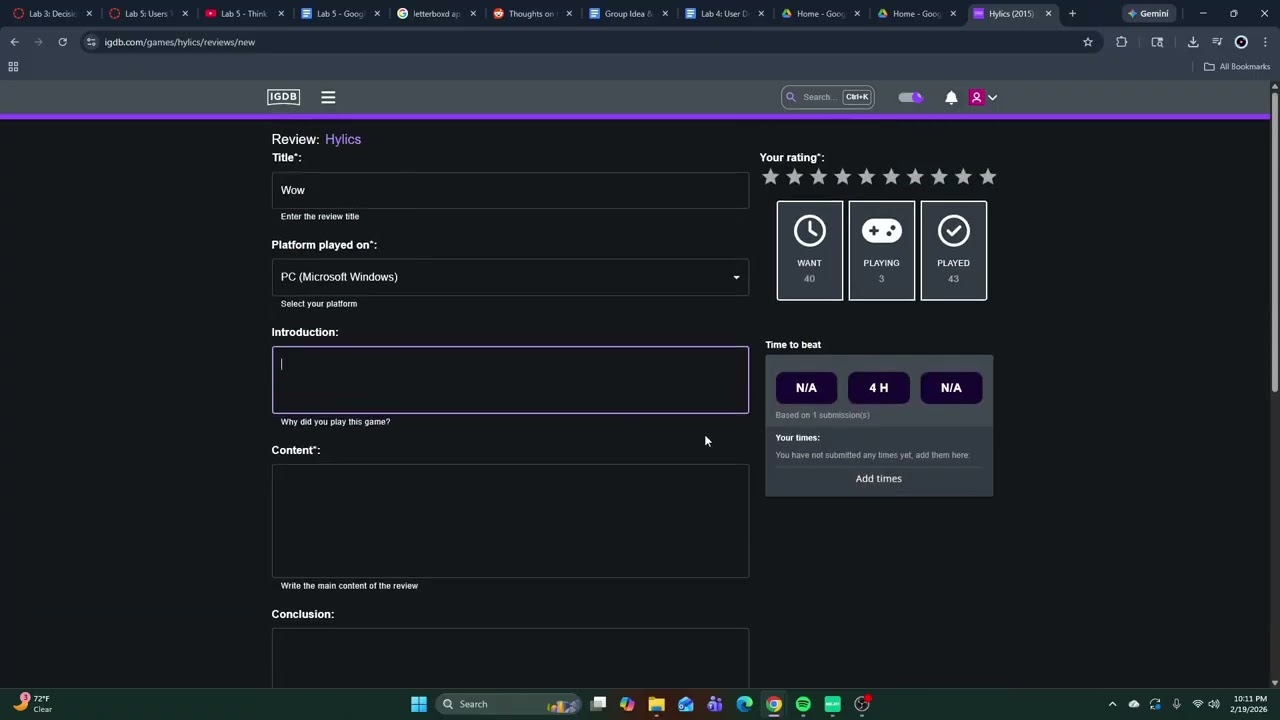Click the magnifier icon in IGDB search
Viewport: 1280px width, 720px height.
click(791, 97)
